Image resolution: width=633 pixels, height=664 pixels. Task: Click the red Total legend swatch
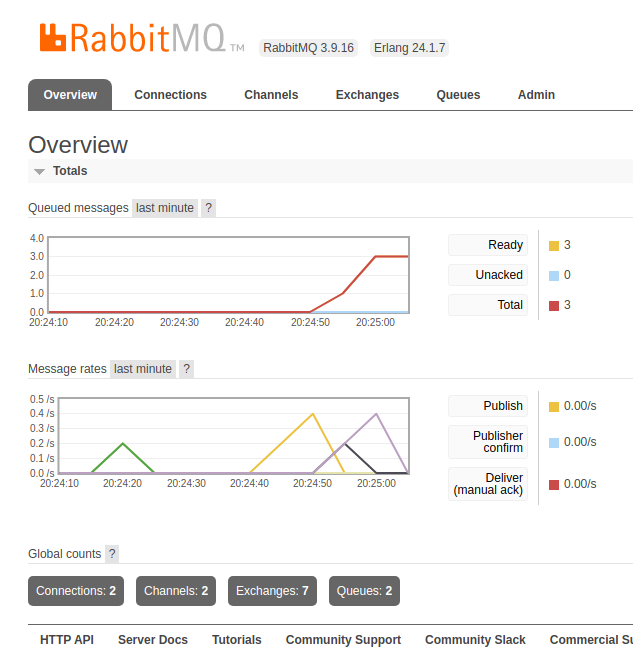point(554,306)
